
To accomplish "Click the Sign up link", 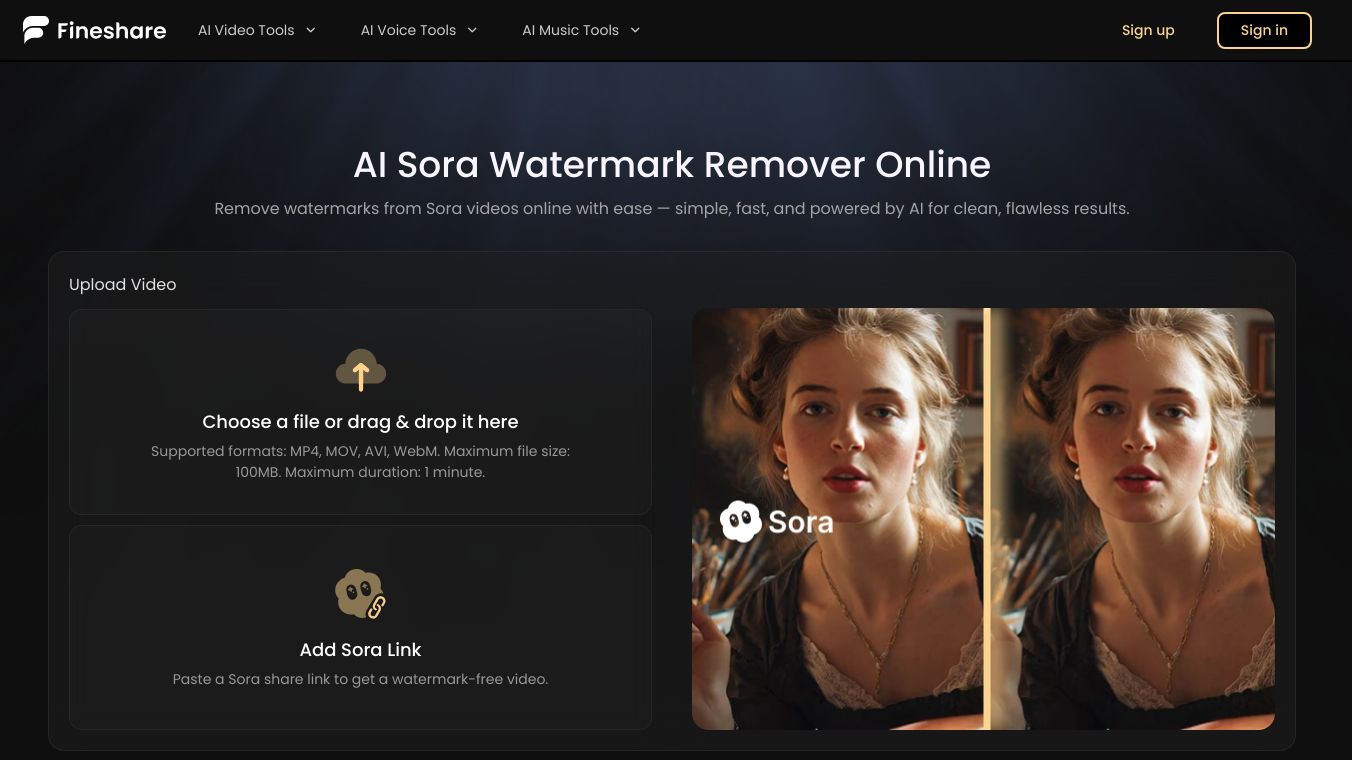I will point(1148,30).
